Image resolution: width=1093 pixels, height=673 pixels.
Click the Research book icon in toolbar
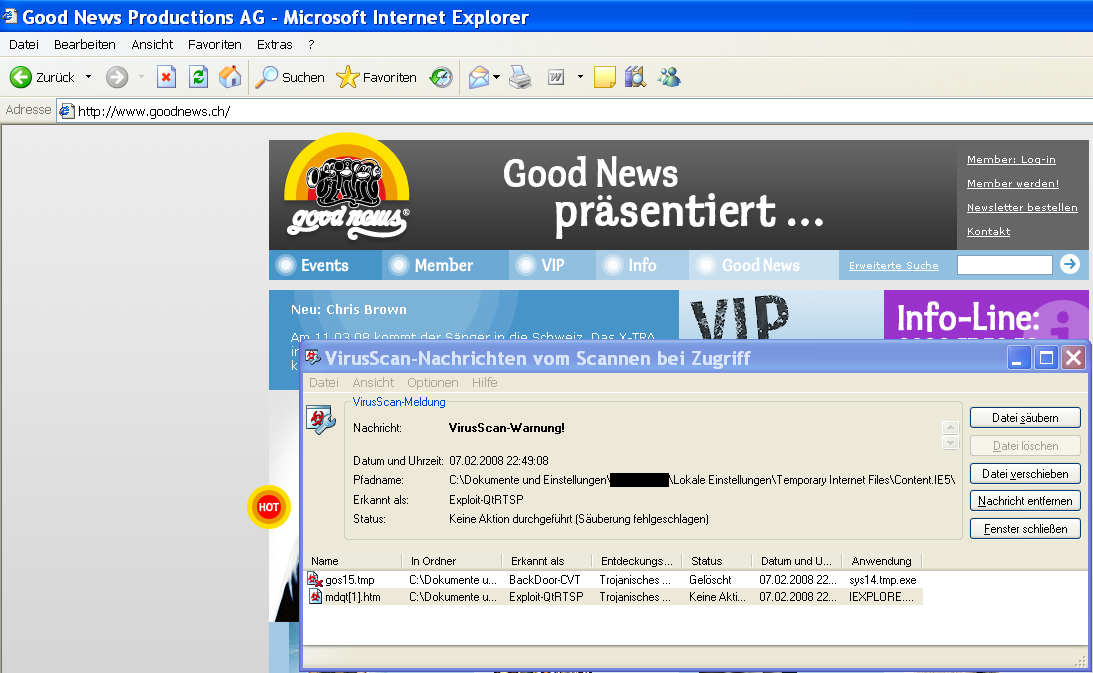coord(635,77)
